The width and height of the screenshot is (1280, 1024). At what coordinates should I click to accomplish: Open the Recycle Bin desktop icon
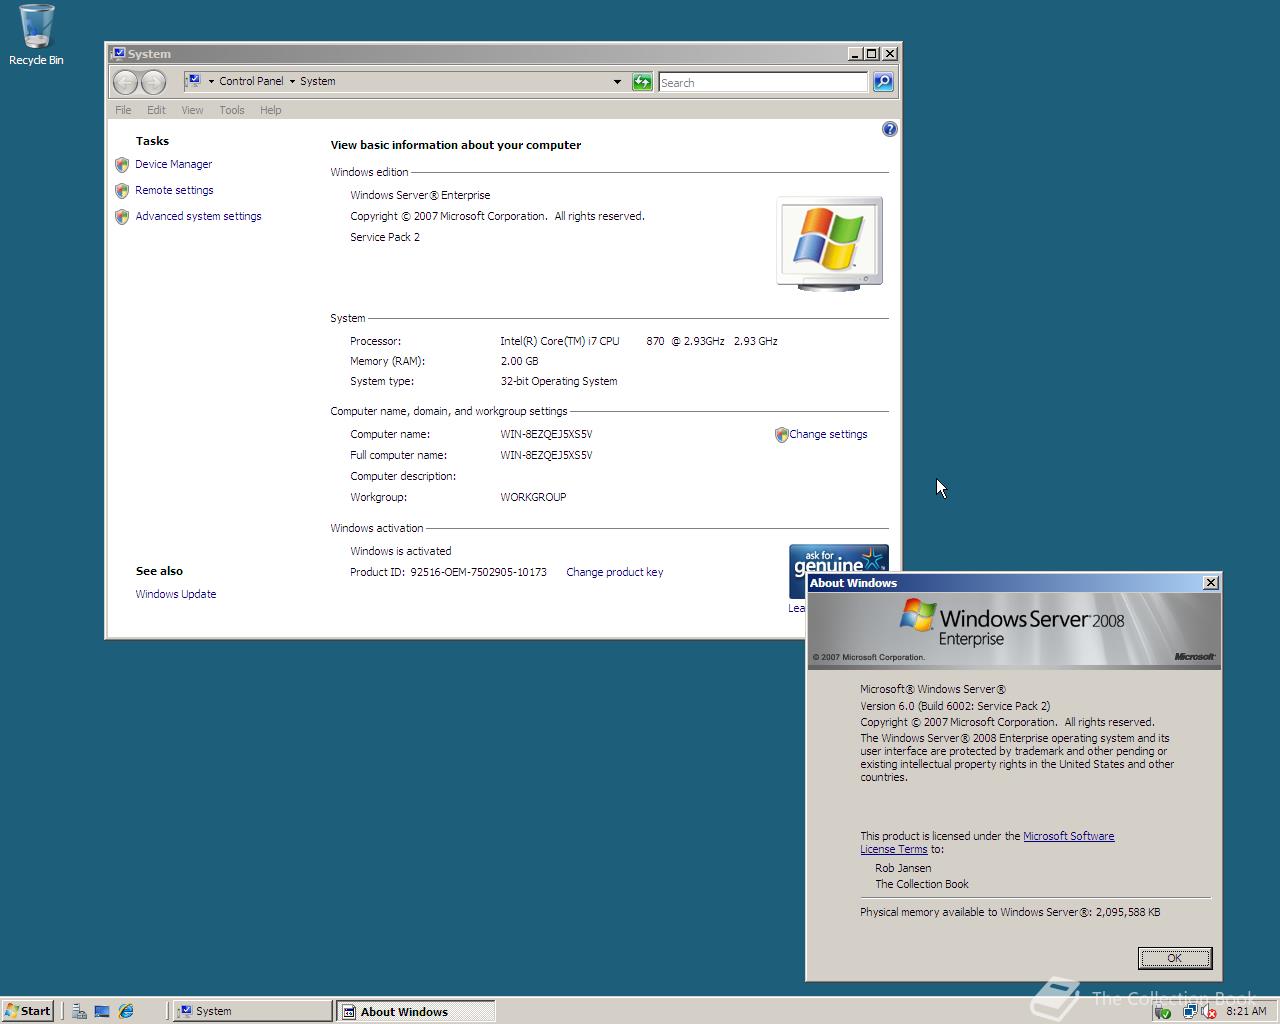coord(36,35)
